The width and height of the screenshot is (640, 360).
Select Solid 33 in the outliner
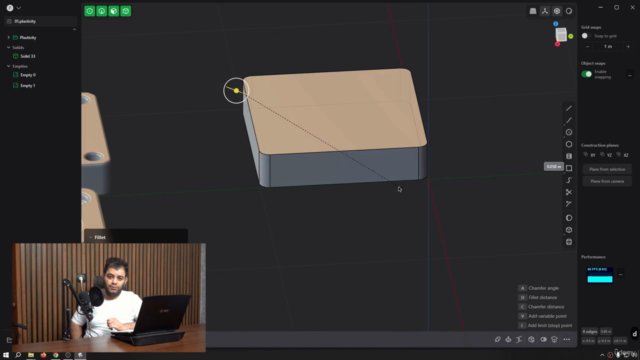tap(28, 56)
